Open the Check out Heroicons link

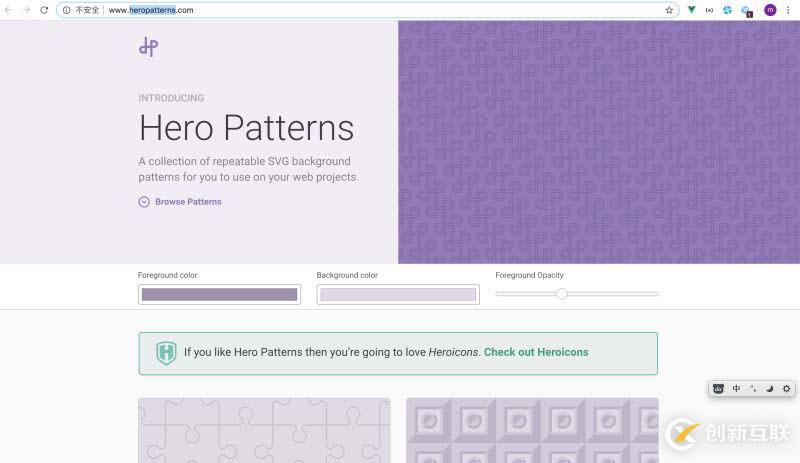tap(536, 352)
